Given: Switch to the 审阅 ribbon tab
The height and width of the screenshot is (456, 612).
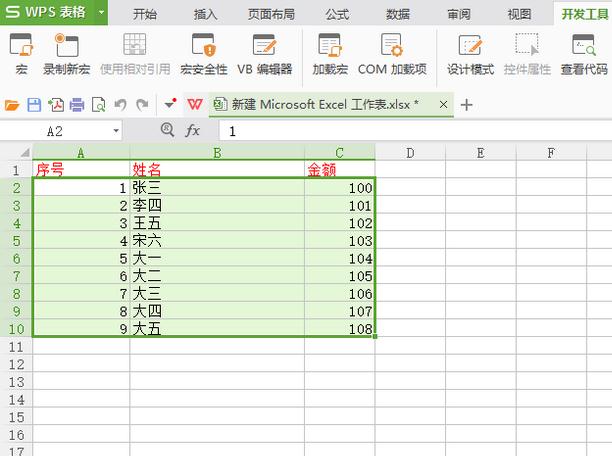Looking at the screenshot, I should point(459,14).
